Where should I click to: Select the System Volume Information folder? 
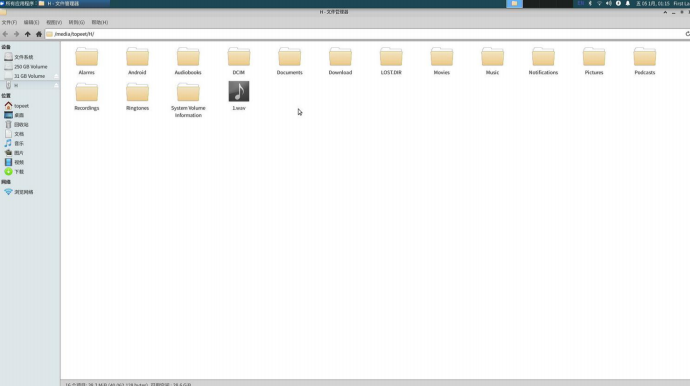[188, 100]
